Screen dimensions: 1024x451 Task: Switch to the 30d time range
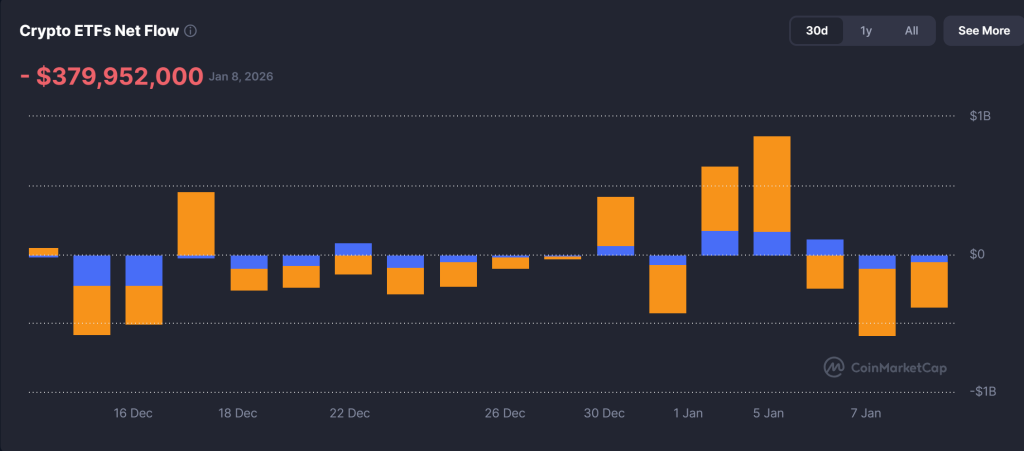click(817, 31)
